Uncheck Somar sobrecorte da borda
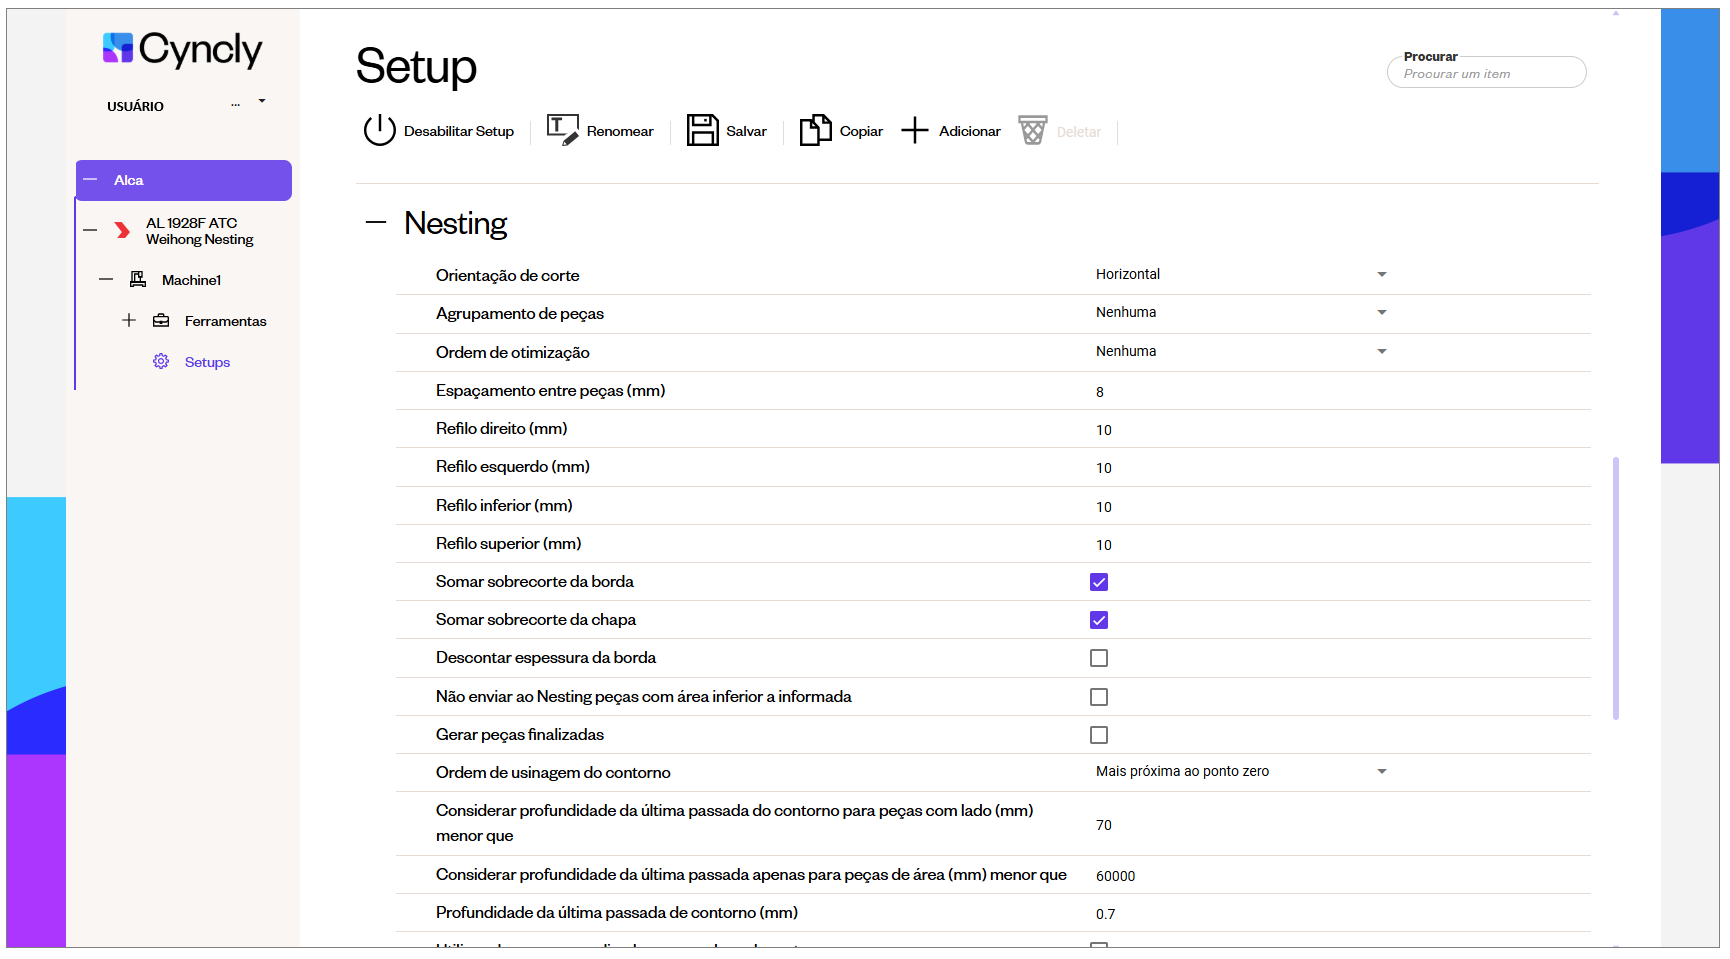Image resolution: width=1730 pixels, height=959 pixels. [1099, 582]
